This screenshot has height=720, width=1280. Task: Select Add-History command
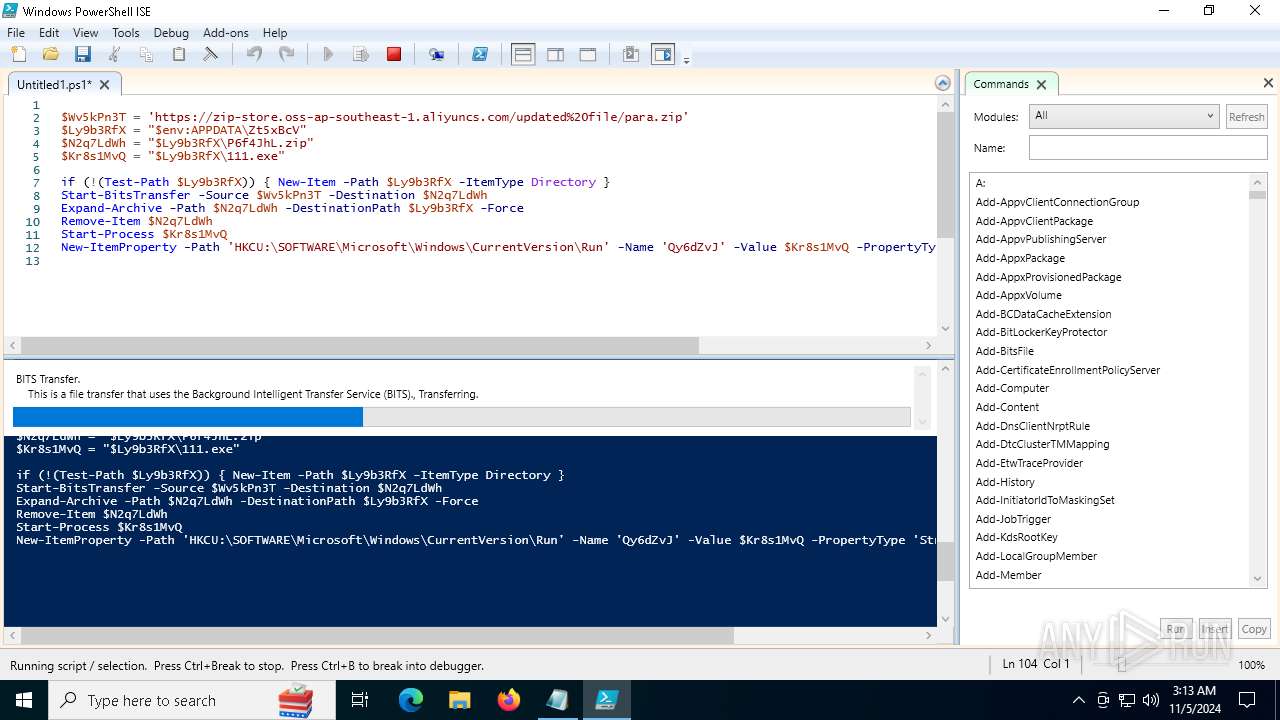[x=1005, y=482]
